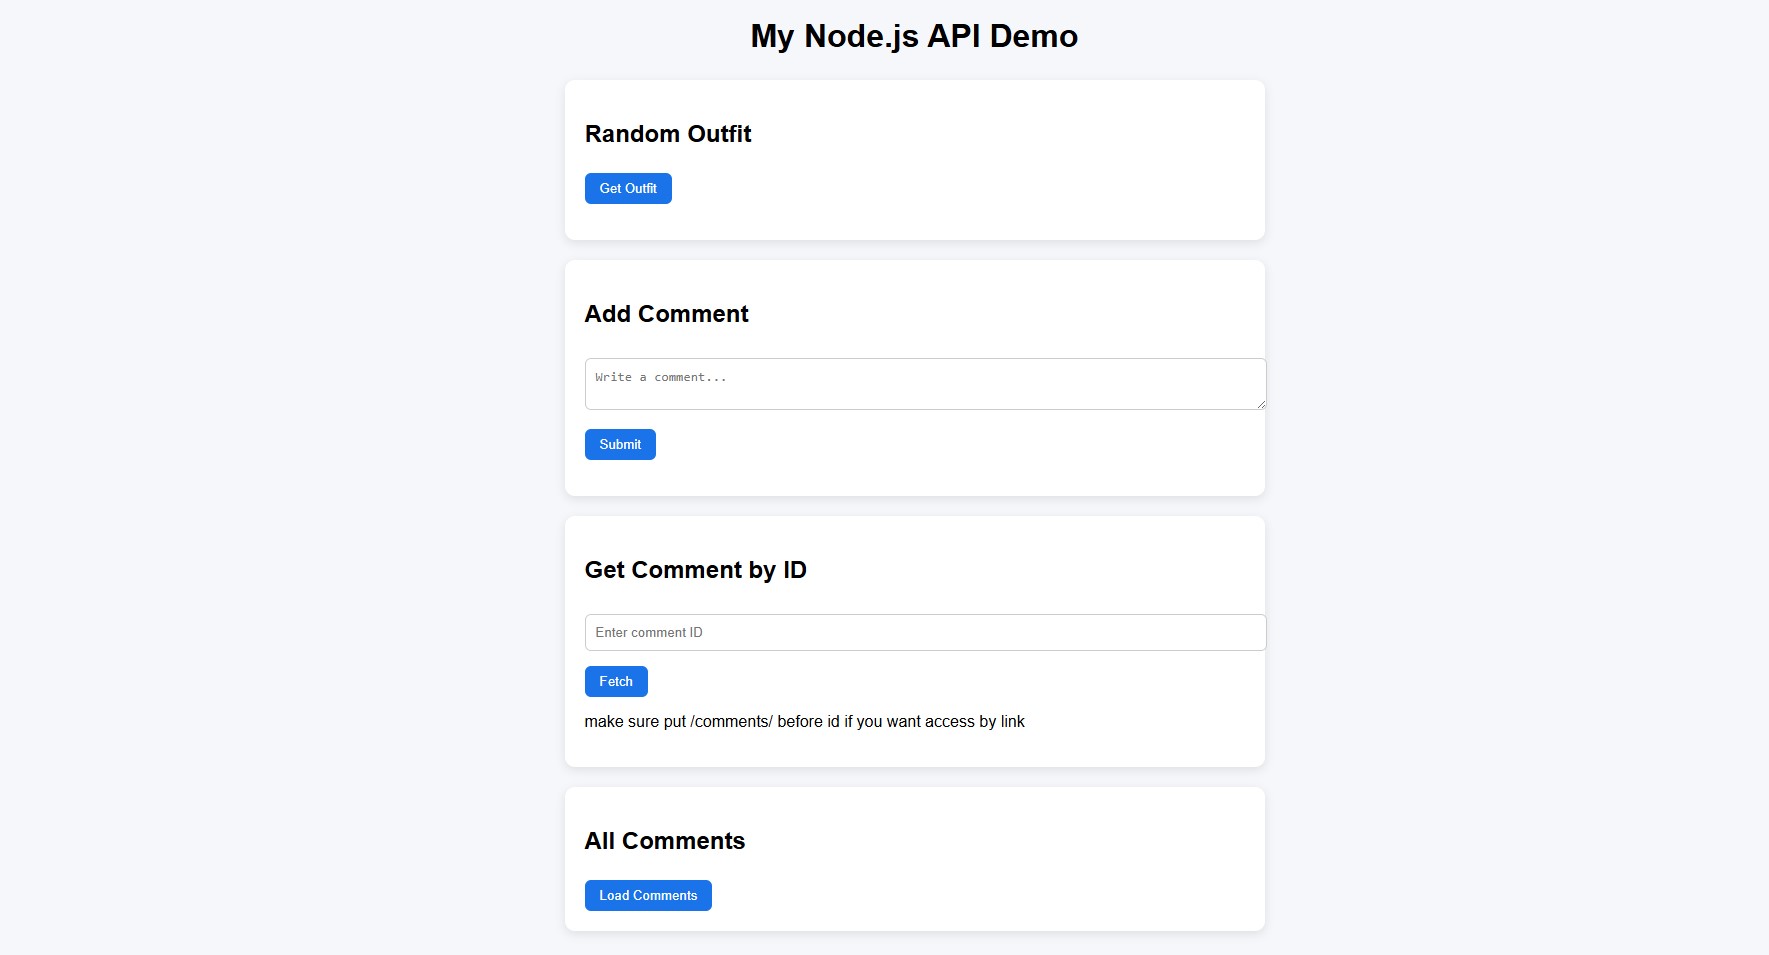This screenshot has height=955, width=1769.
Task: Click the Get Comment by ID heading
Action: pos(695,570)
